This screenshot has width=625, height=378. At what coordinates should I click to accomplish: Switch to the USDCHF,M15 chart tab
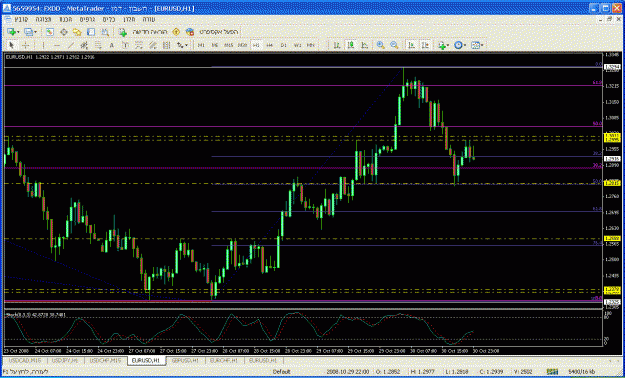(x=105, y=360)
